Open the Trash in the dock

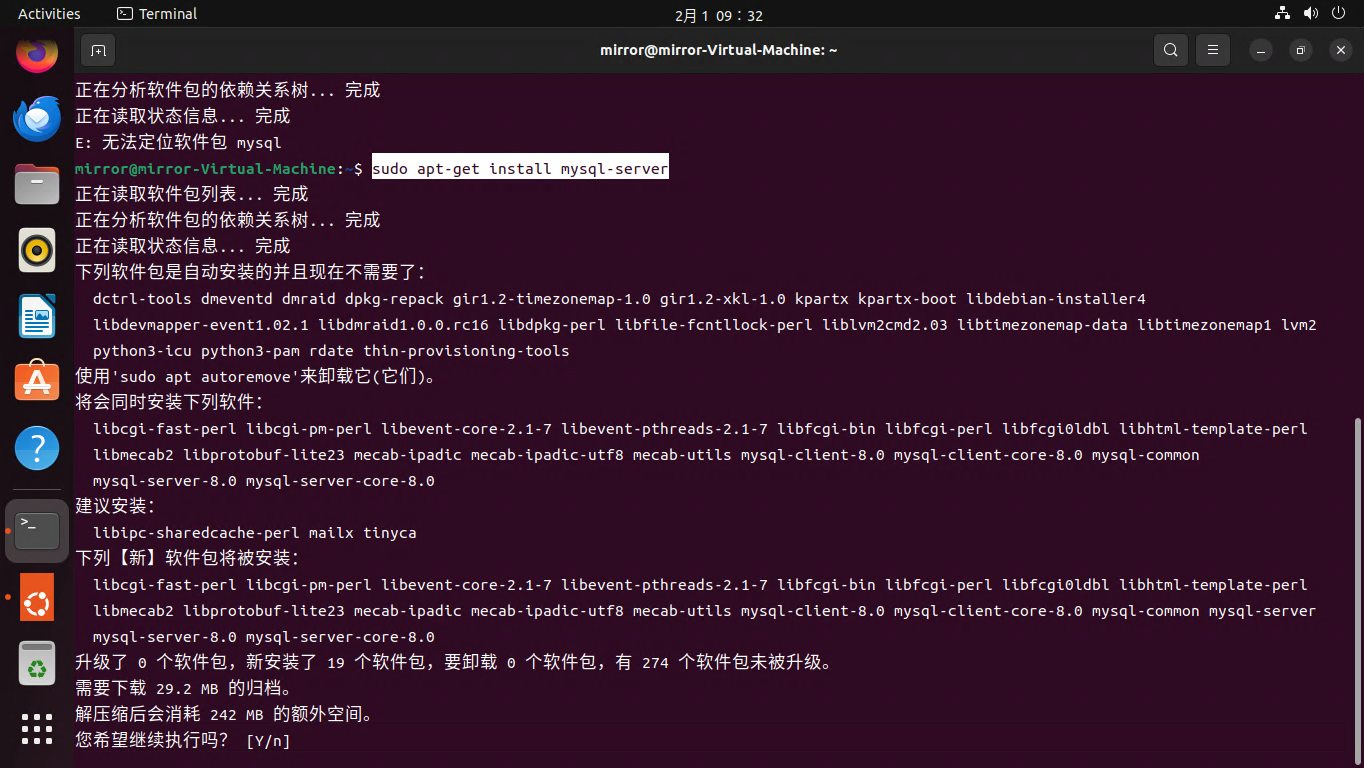pyautogui.click(x=37, y=663)
